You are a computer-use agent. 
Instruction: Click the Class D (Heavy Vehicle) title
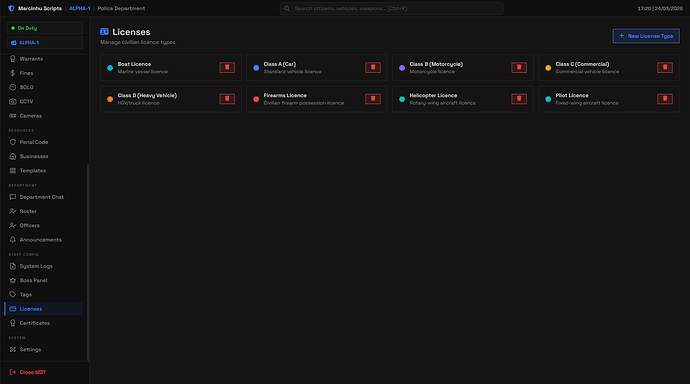point(147,95)
